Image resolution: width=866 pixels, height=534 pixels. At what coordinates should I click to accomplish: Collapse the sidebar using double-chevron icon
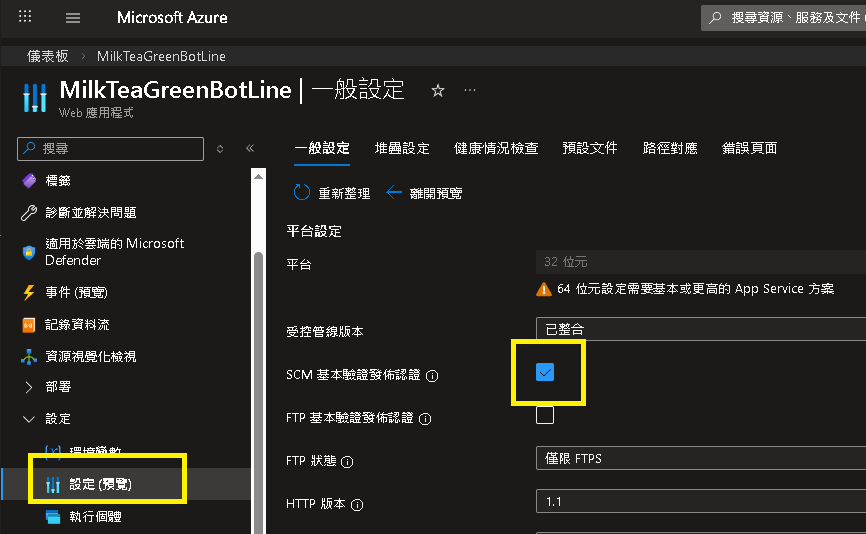[x=250, y=148]
